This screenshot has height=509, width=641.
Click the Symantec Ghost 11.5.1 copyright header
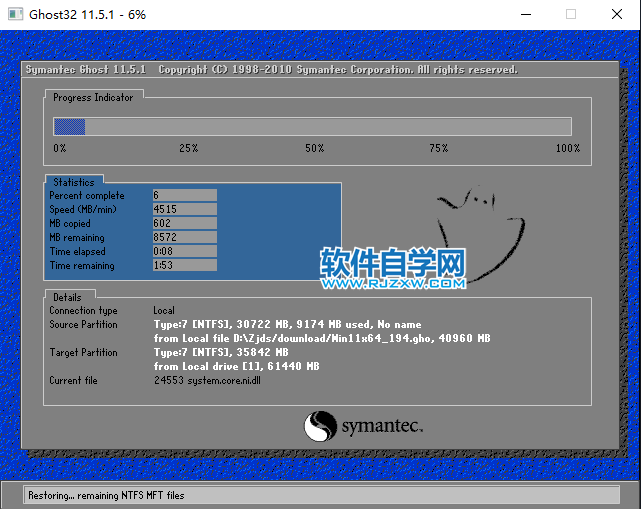pos(272,70)
